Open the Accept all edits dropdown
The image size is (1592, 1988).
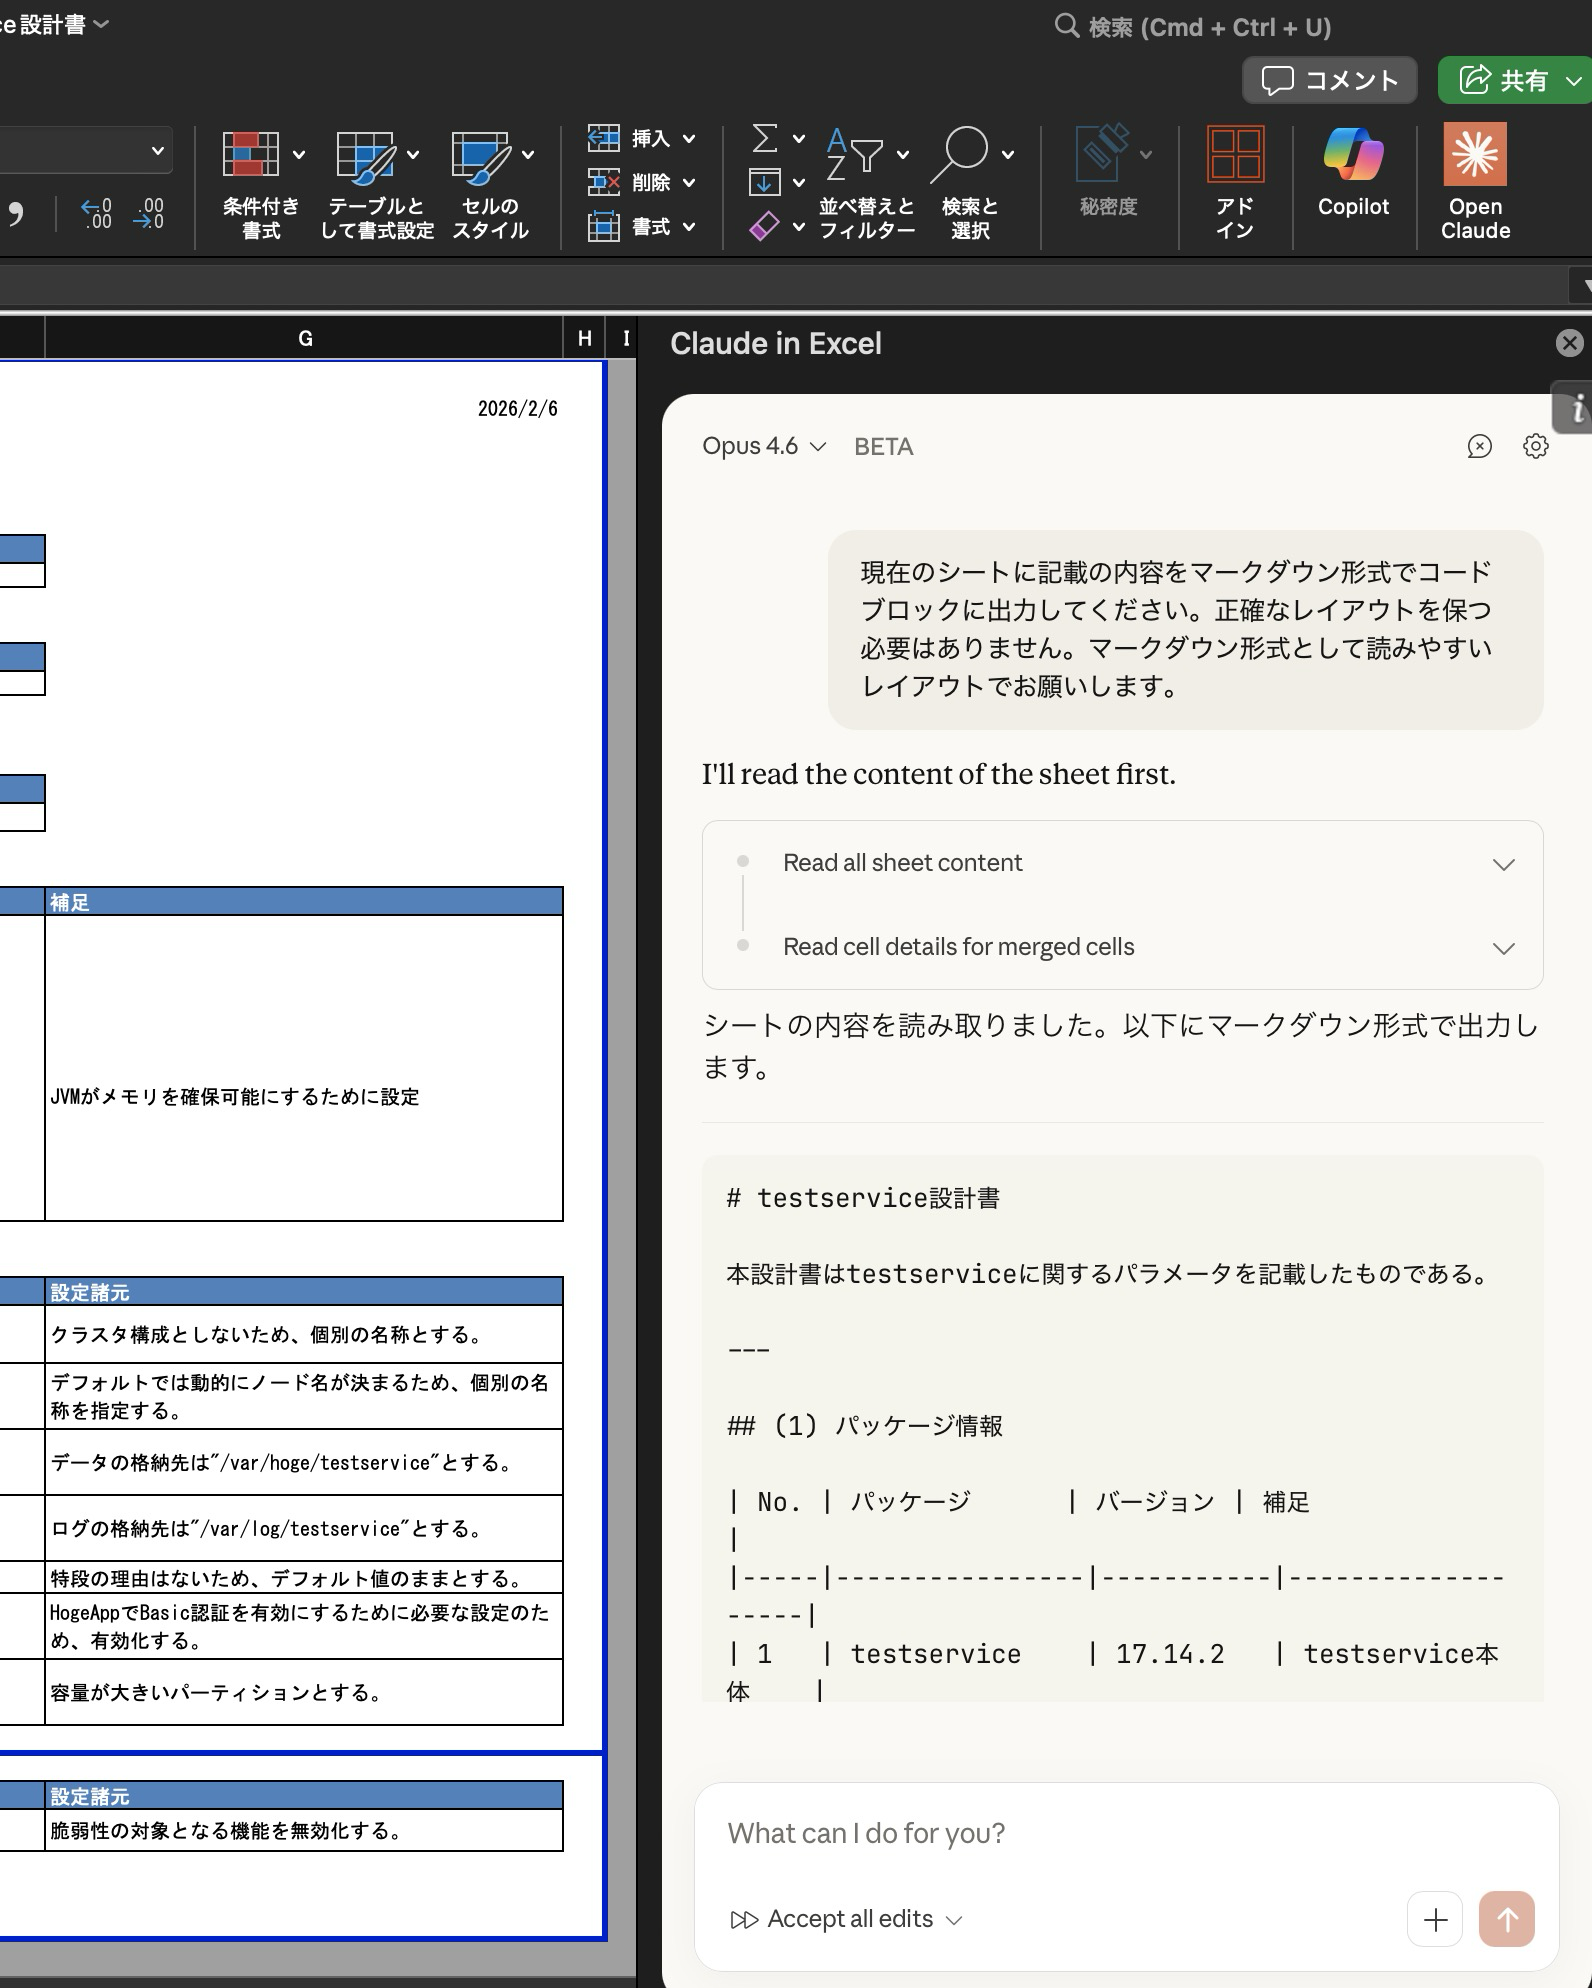[x=846, y=1919]
